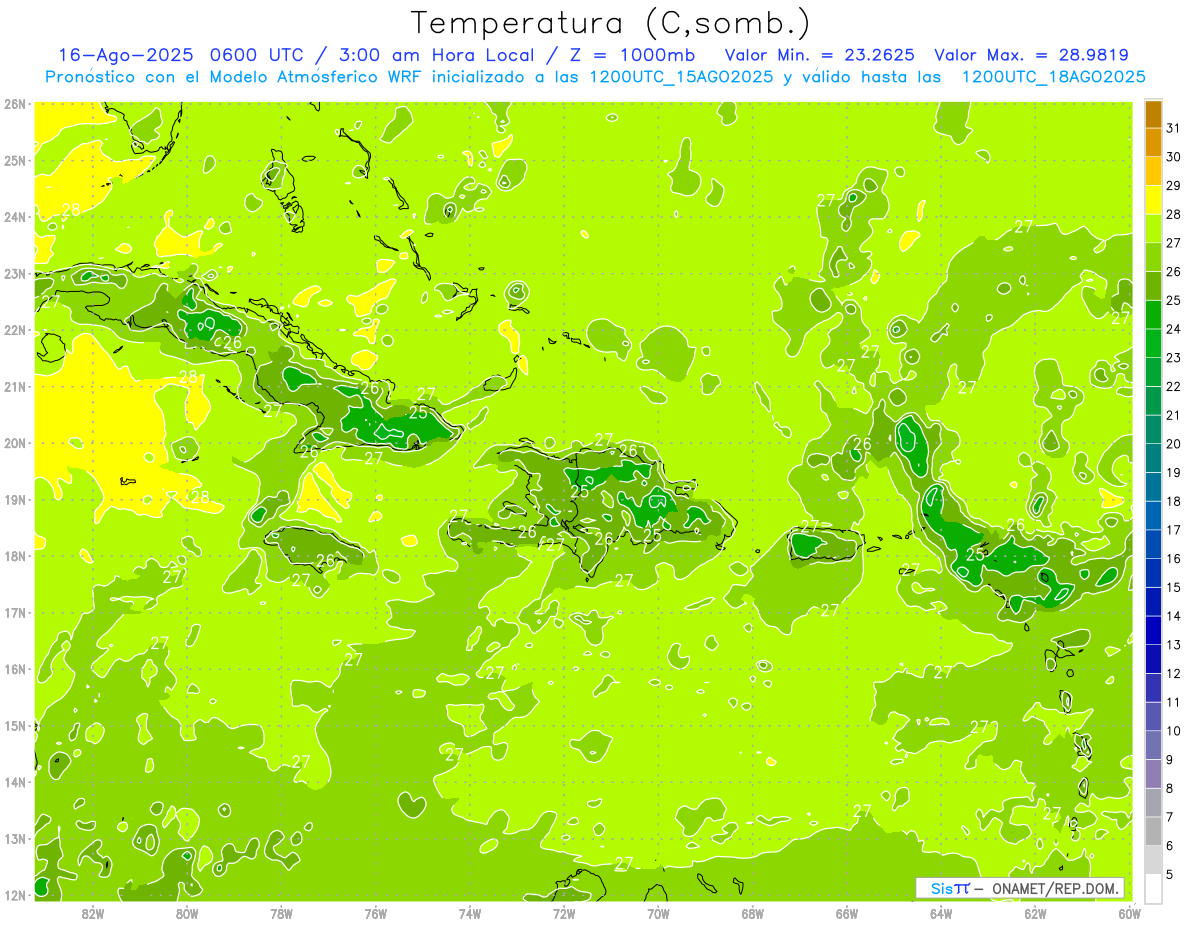
Task: Click the "24N" latitude label
Action: point(15,217)
